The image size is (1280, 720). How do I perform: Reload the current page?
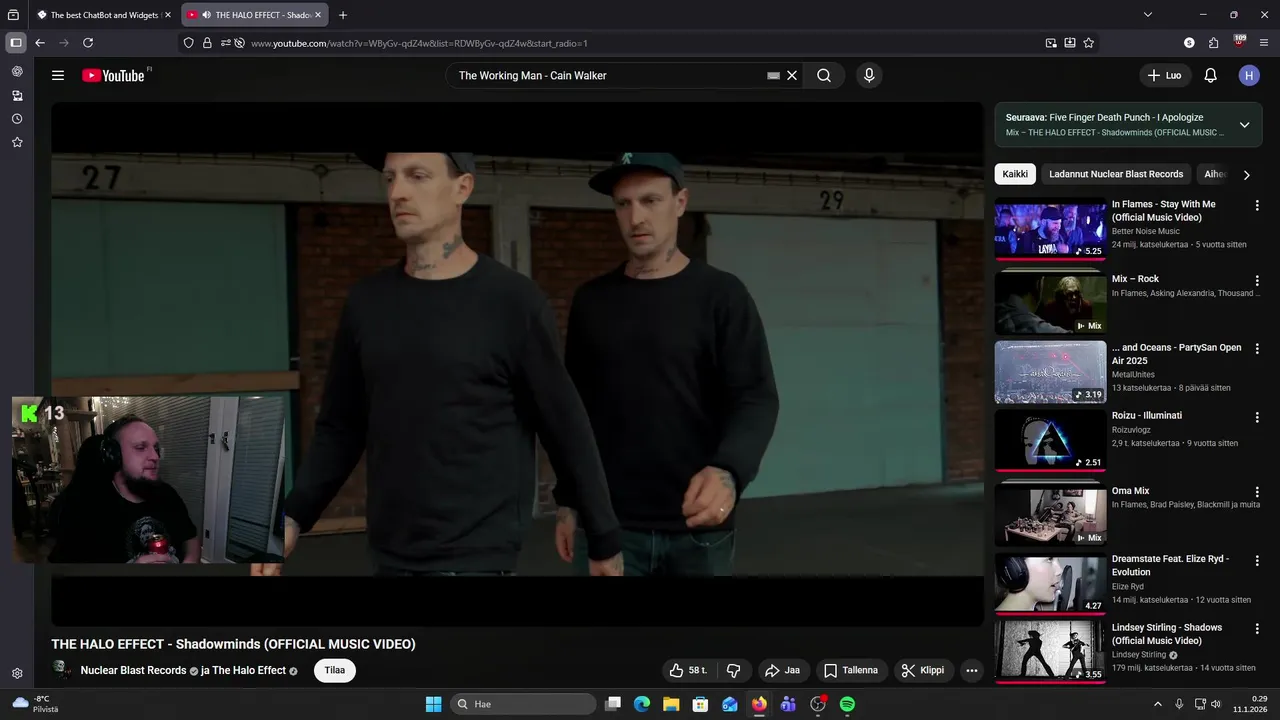point(88,43)
